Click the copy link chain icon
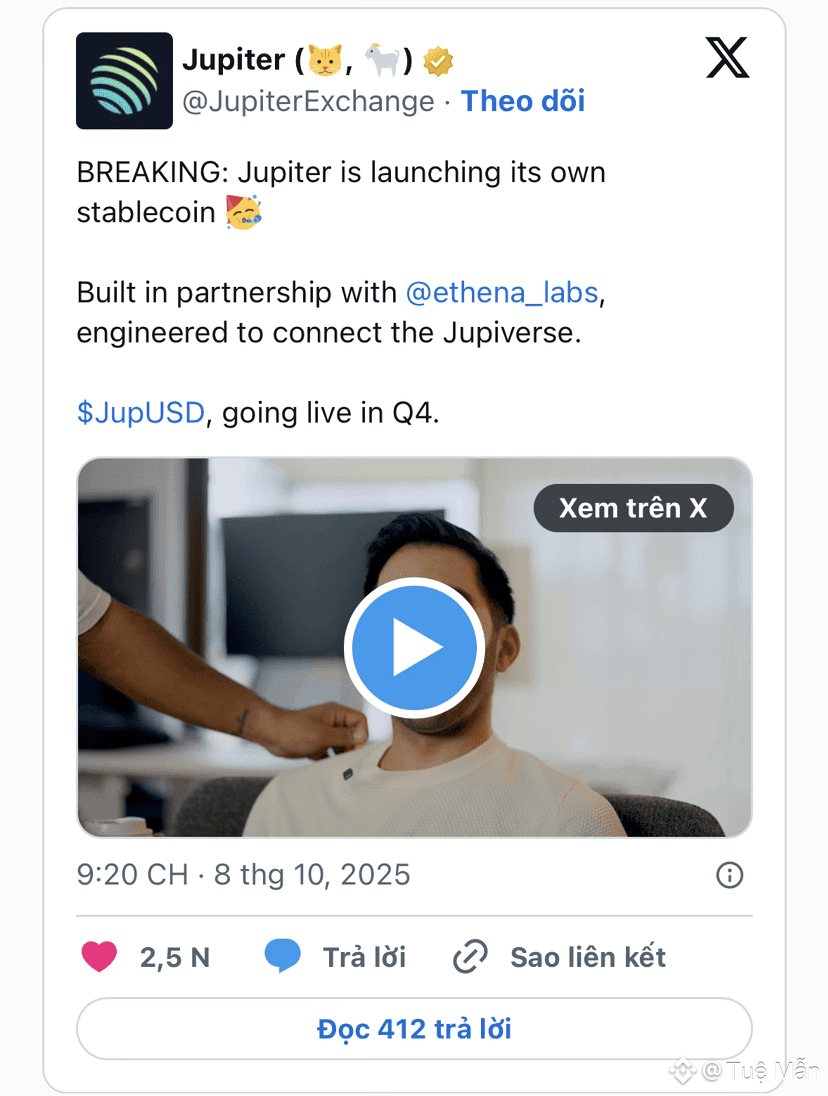 tap(469, 957)
